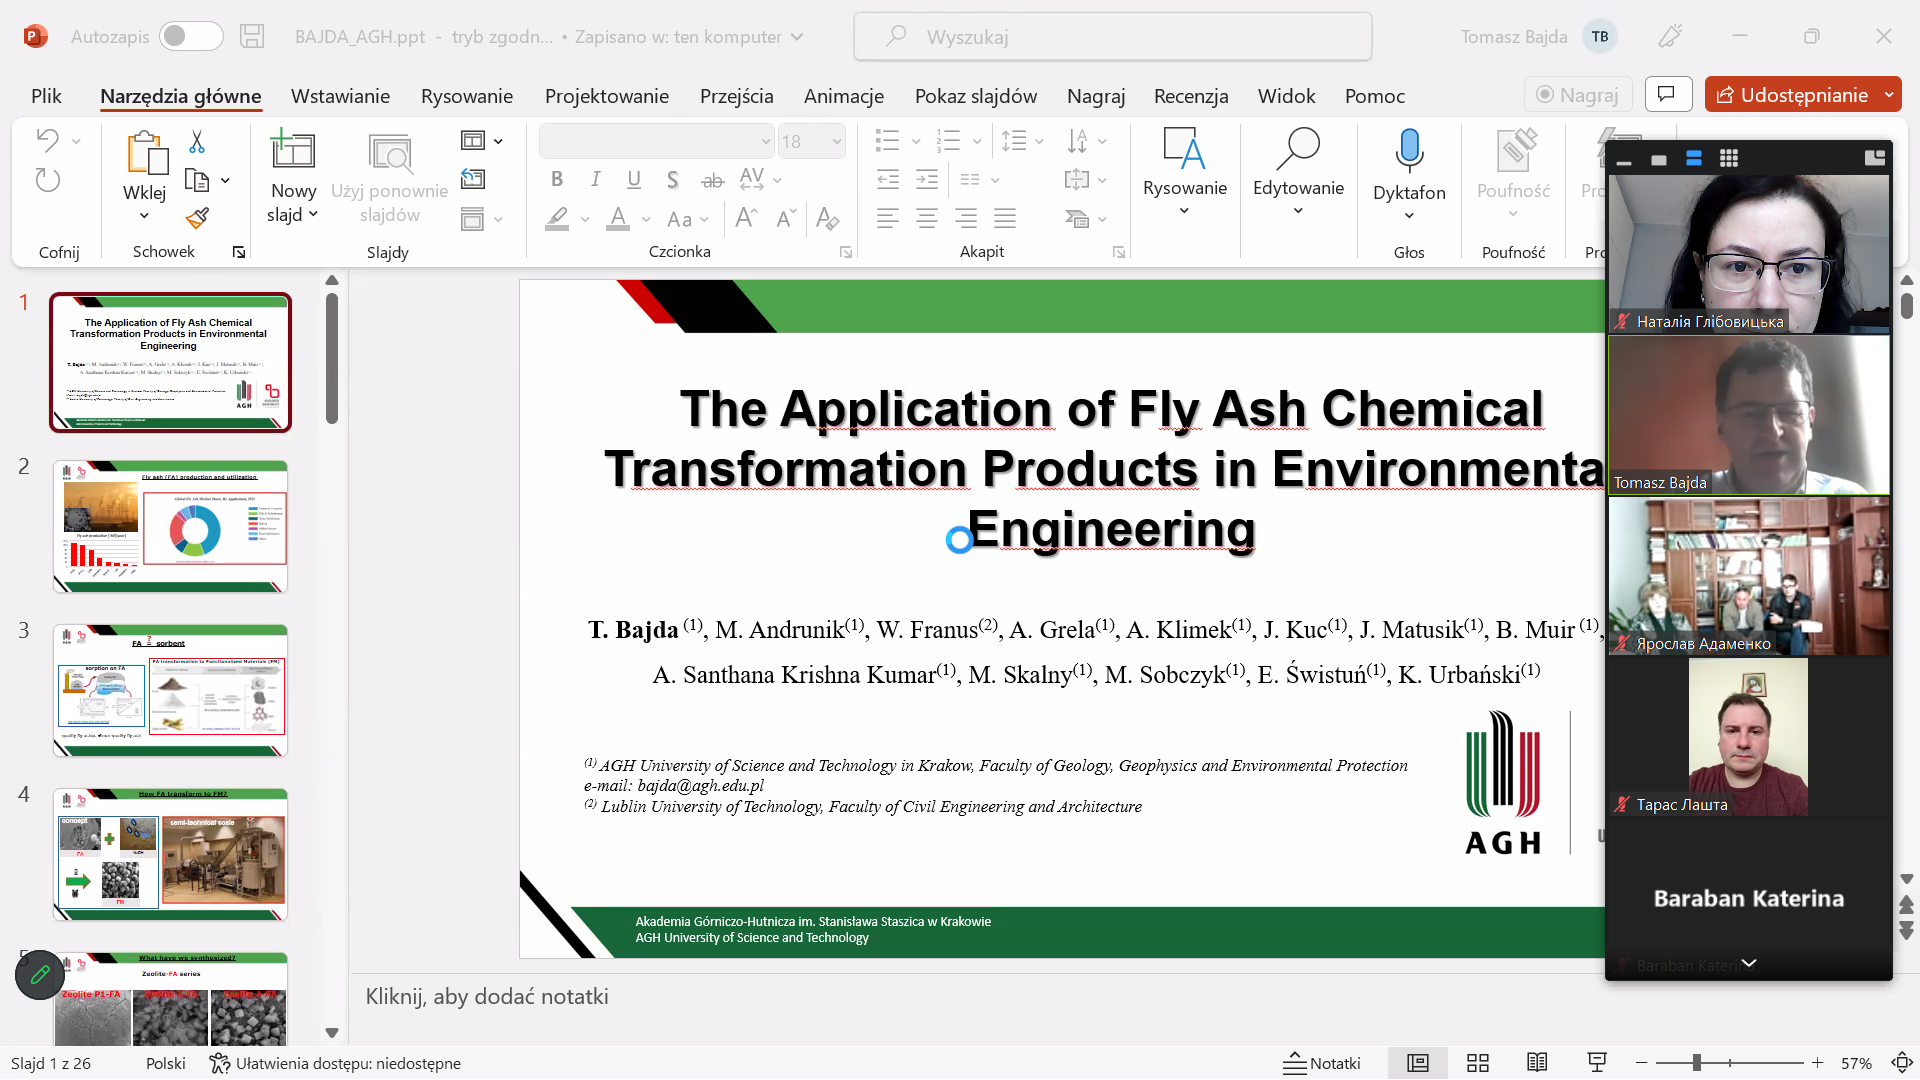This screenshot has height=1080, width=1920.
Task: Open the Plik menu tab
Action: [x=46, y=96]
